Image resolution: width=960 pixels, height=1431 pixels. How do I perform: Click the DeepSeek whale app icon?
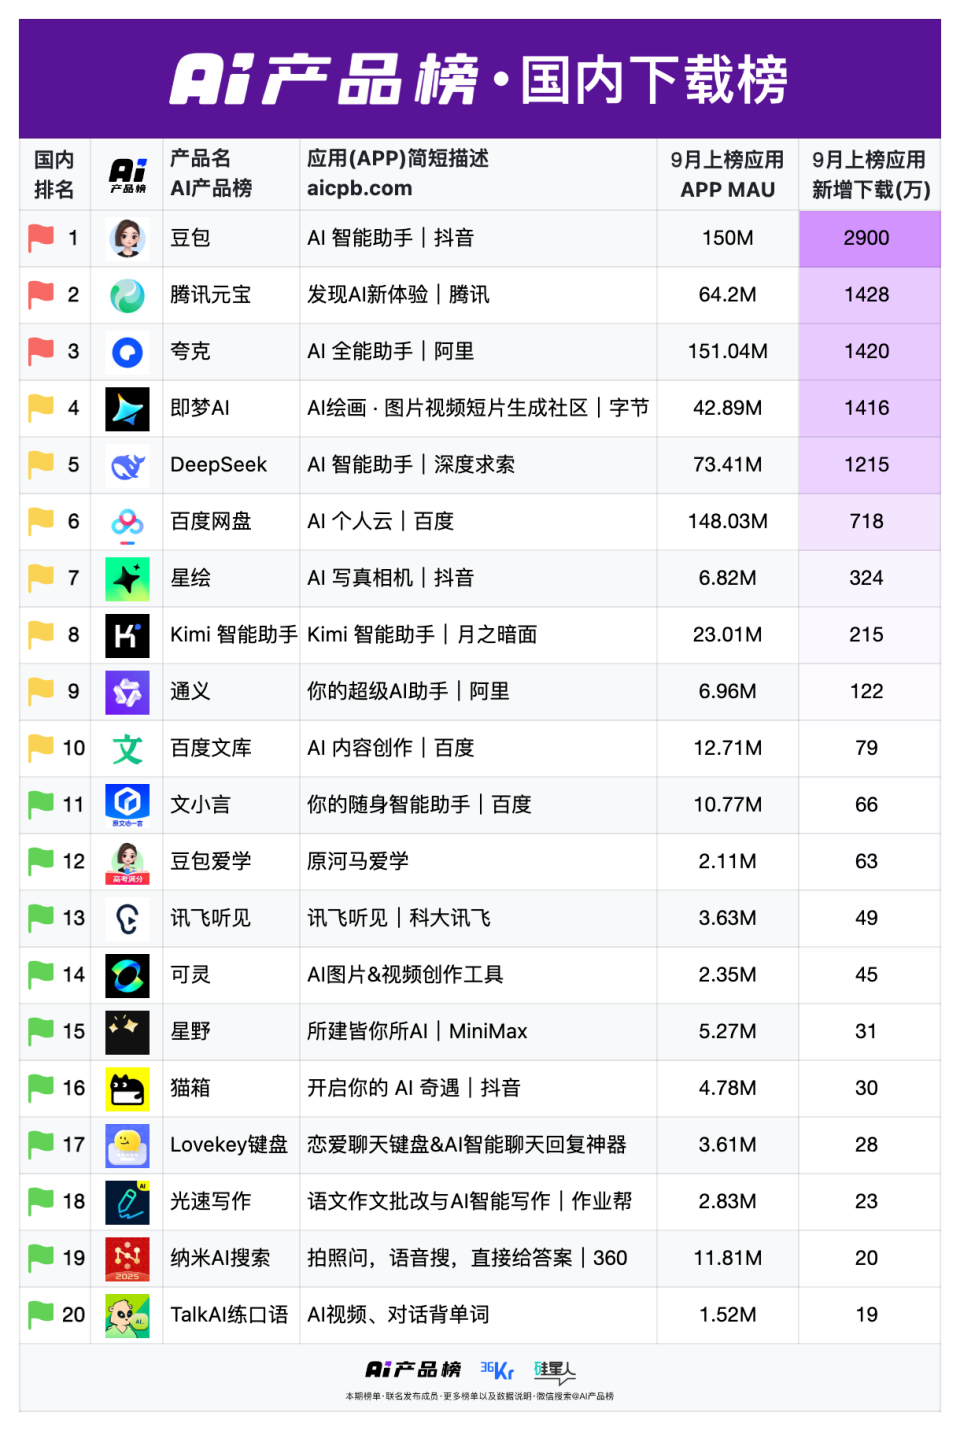pyautogui.click(x=127, y=466)
